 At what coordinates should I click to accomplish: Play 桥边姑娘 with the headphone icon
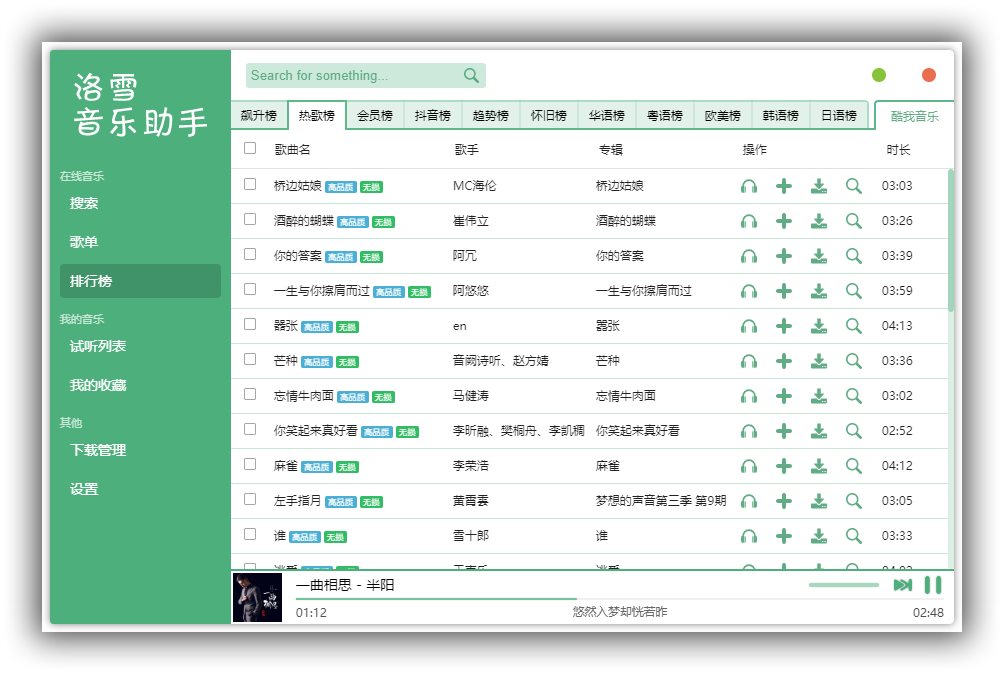pyautogui.click(x=749, y=186)
